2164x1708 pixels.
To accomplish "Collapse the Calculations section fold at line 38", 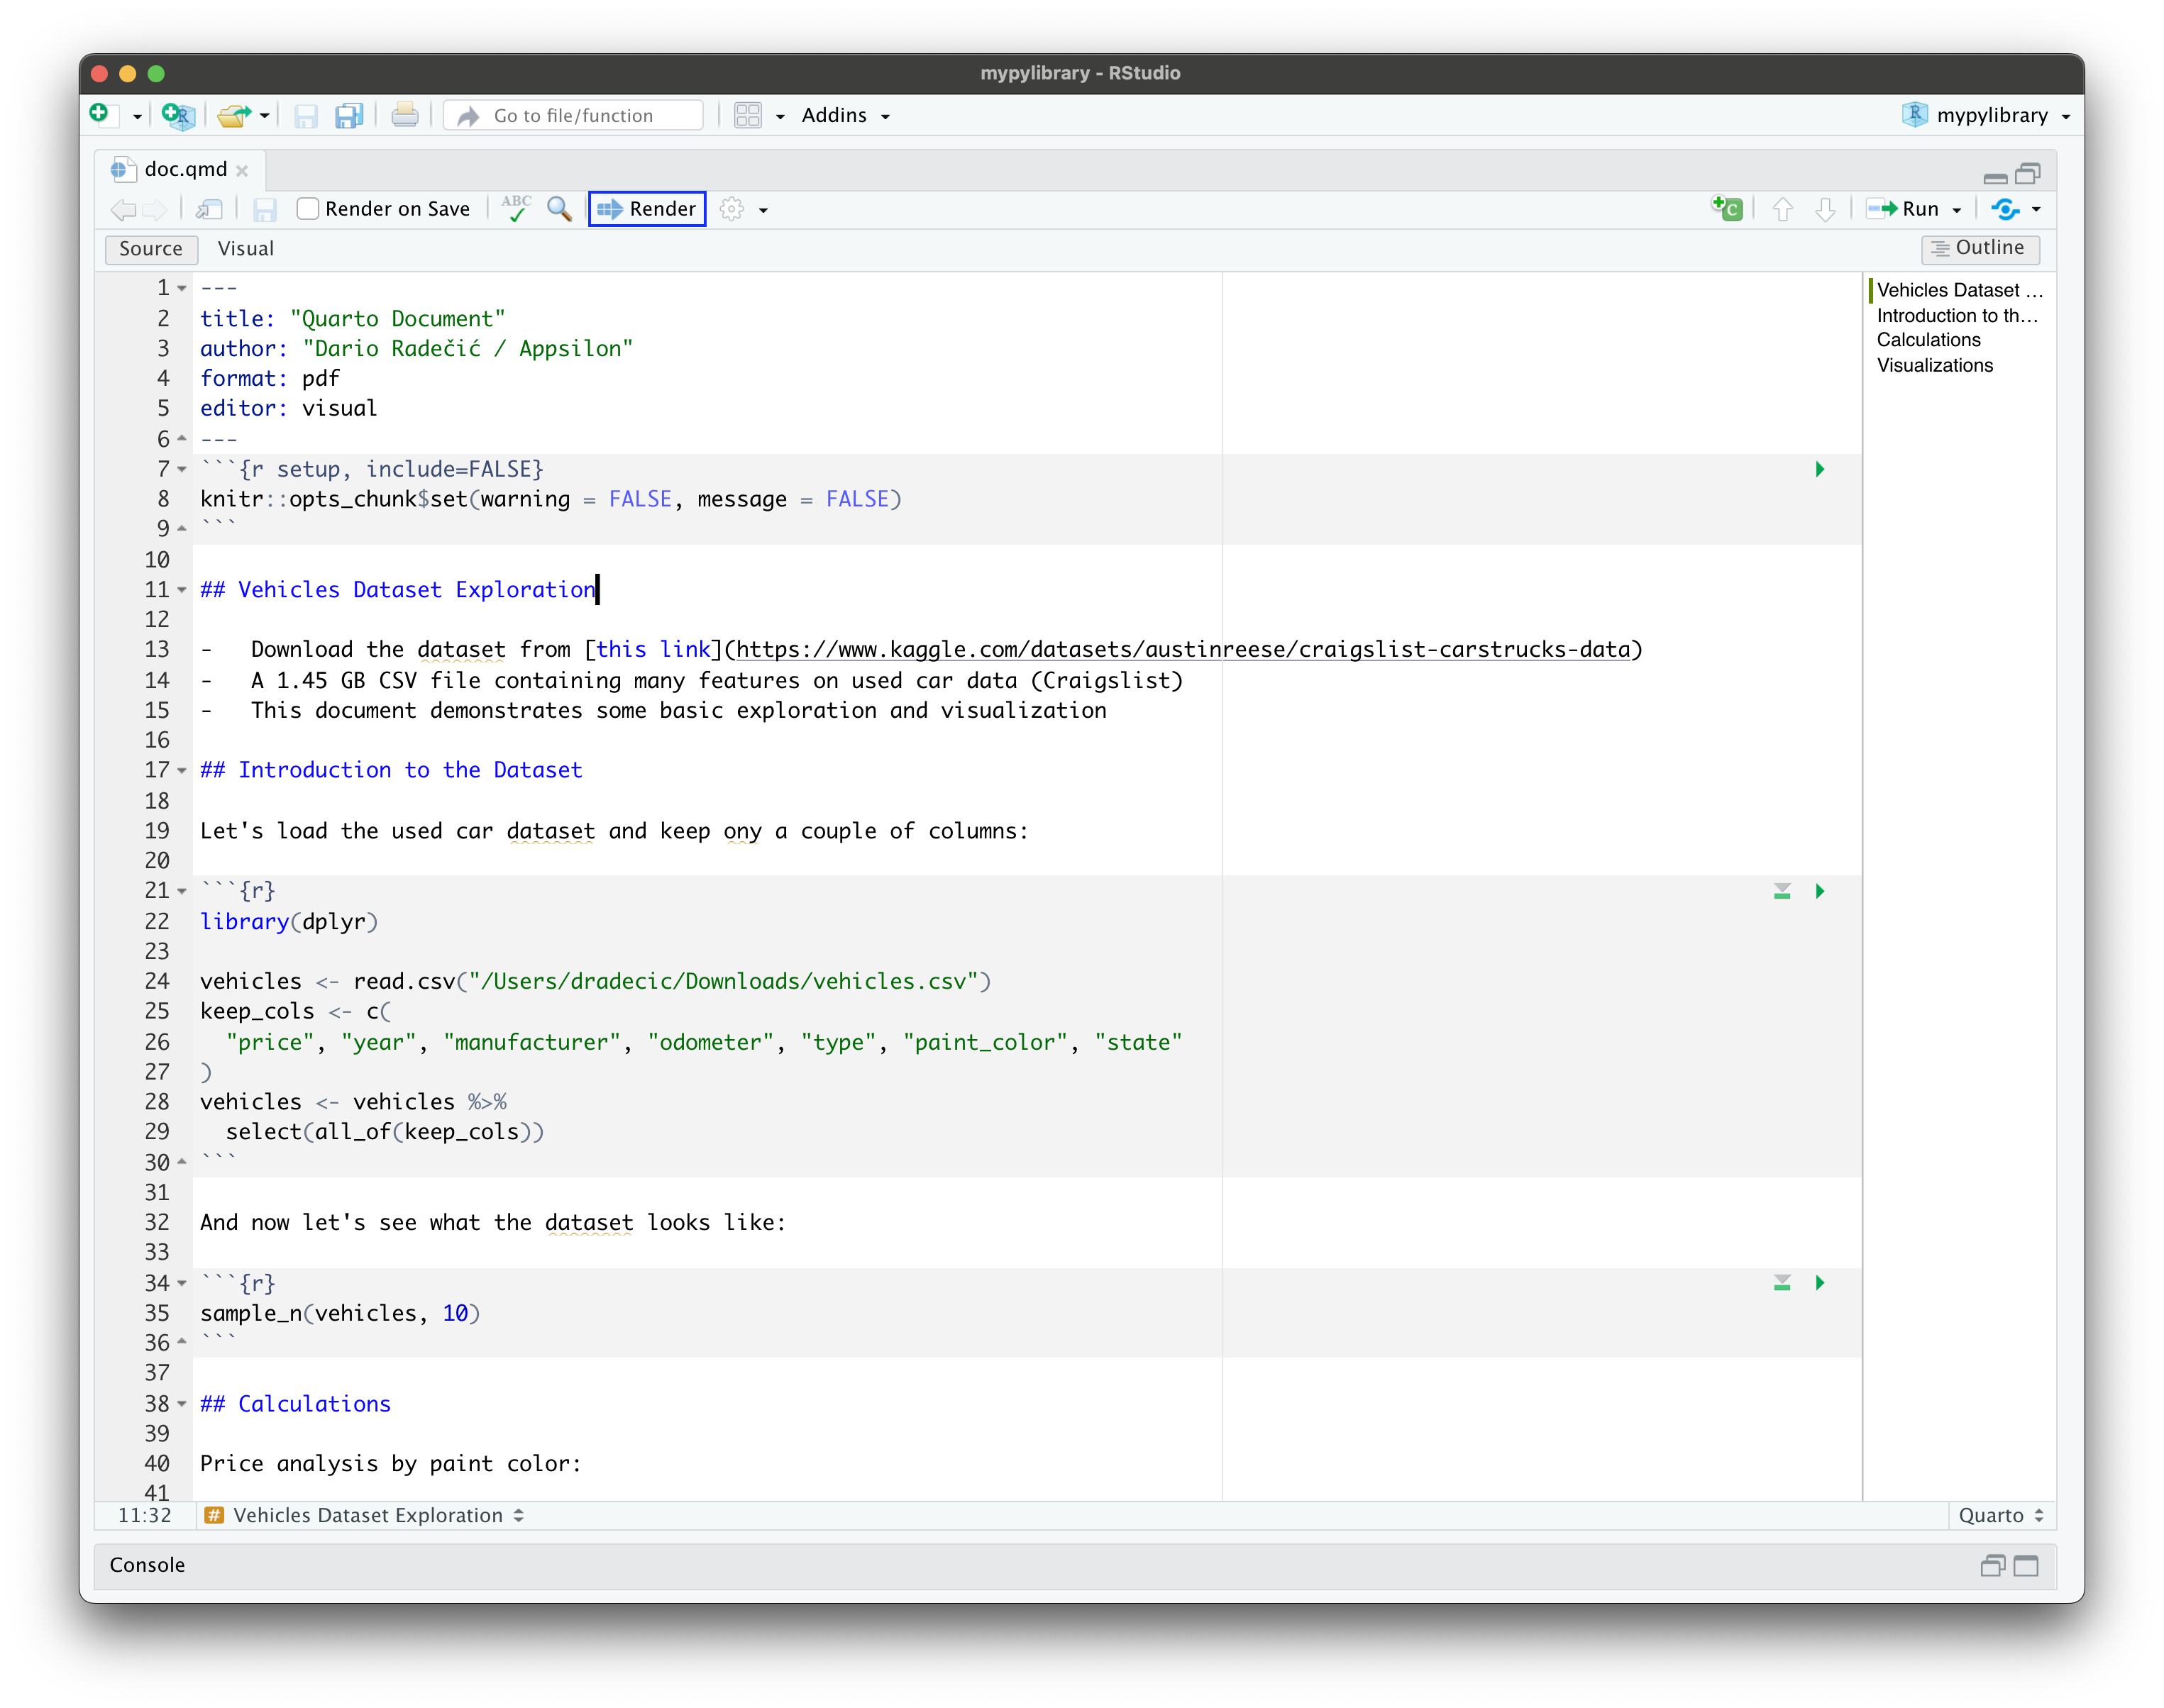I will [182, 1404].
